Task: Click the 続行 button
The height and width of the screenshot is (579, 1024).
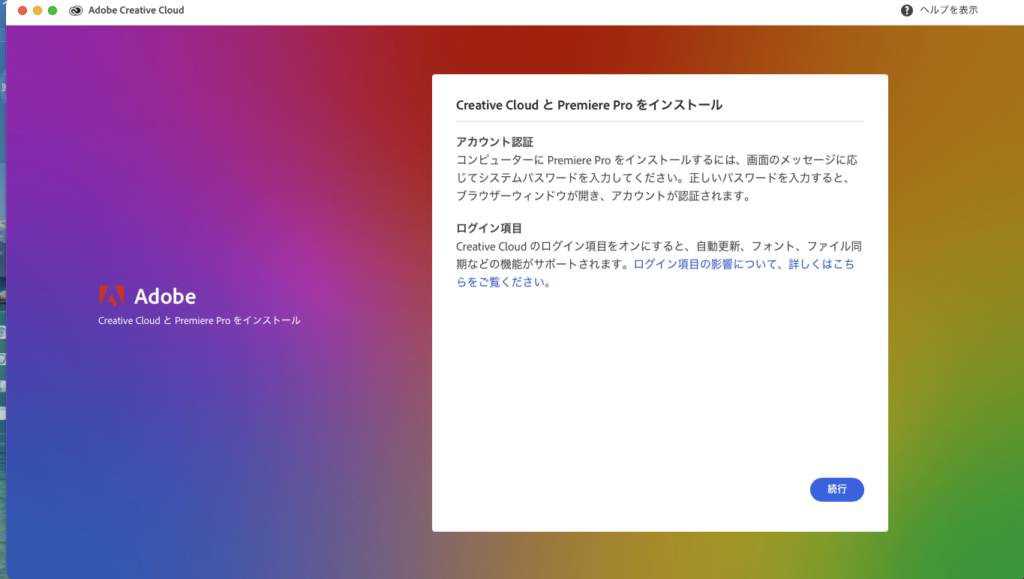Action: coord(837,490)
